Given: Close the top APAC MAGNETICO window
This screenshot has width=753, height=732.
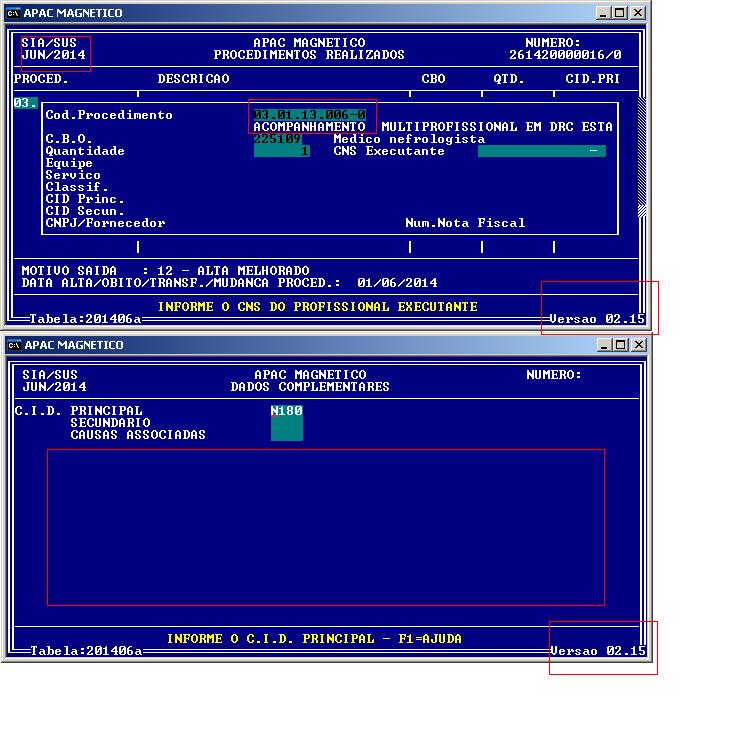Looking at the screenshot, I should (638, 13).
